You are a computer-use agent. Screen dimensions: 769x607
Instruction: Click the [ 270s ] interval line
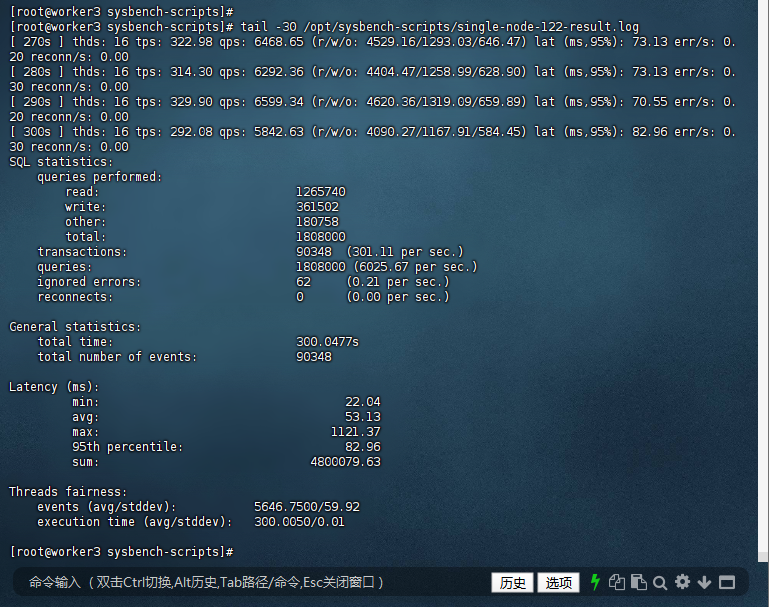pyautogui.click(x=373, y=49)
